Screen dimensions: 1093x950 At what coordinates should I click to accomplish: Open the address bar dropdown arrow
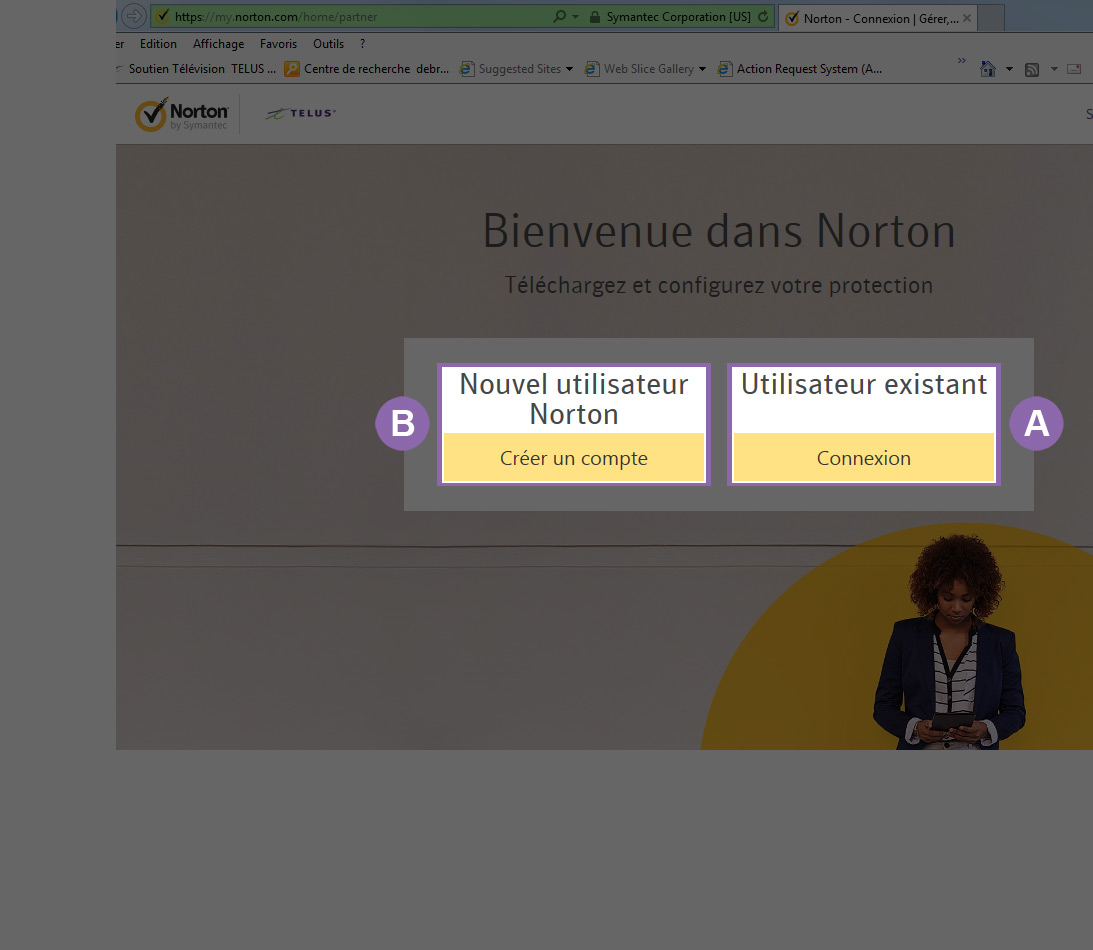pos(576,17)
